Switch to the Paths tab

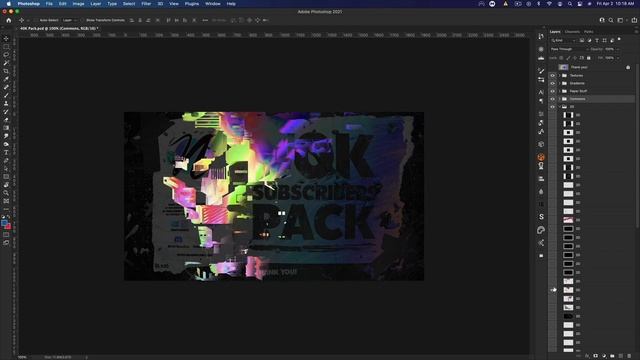589,31
